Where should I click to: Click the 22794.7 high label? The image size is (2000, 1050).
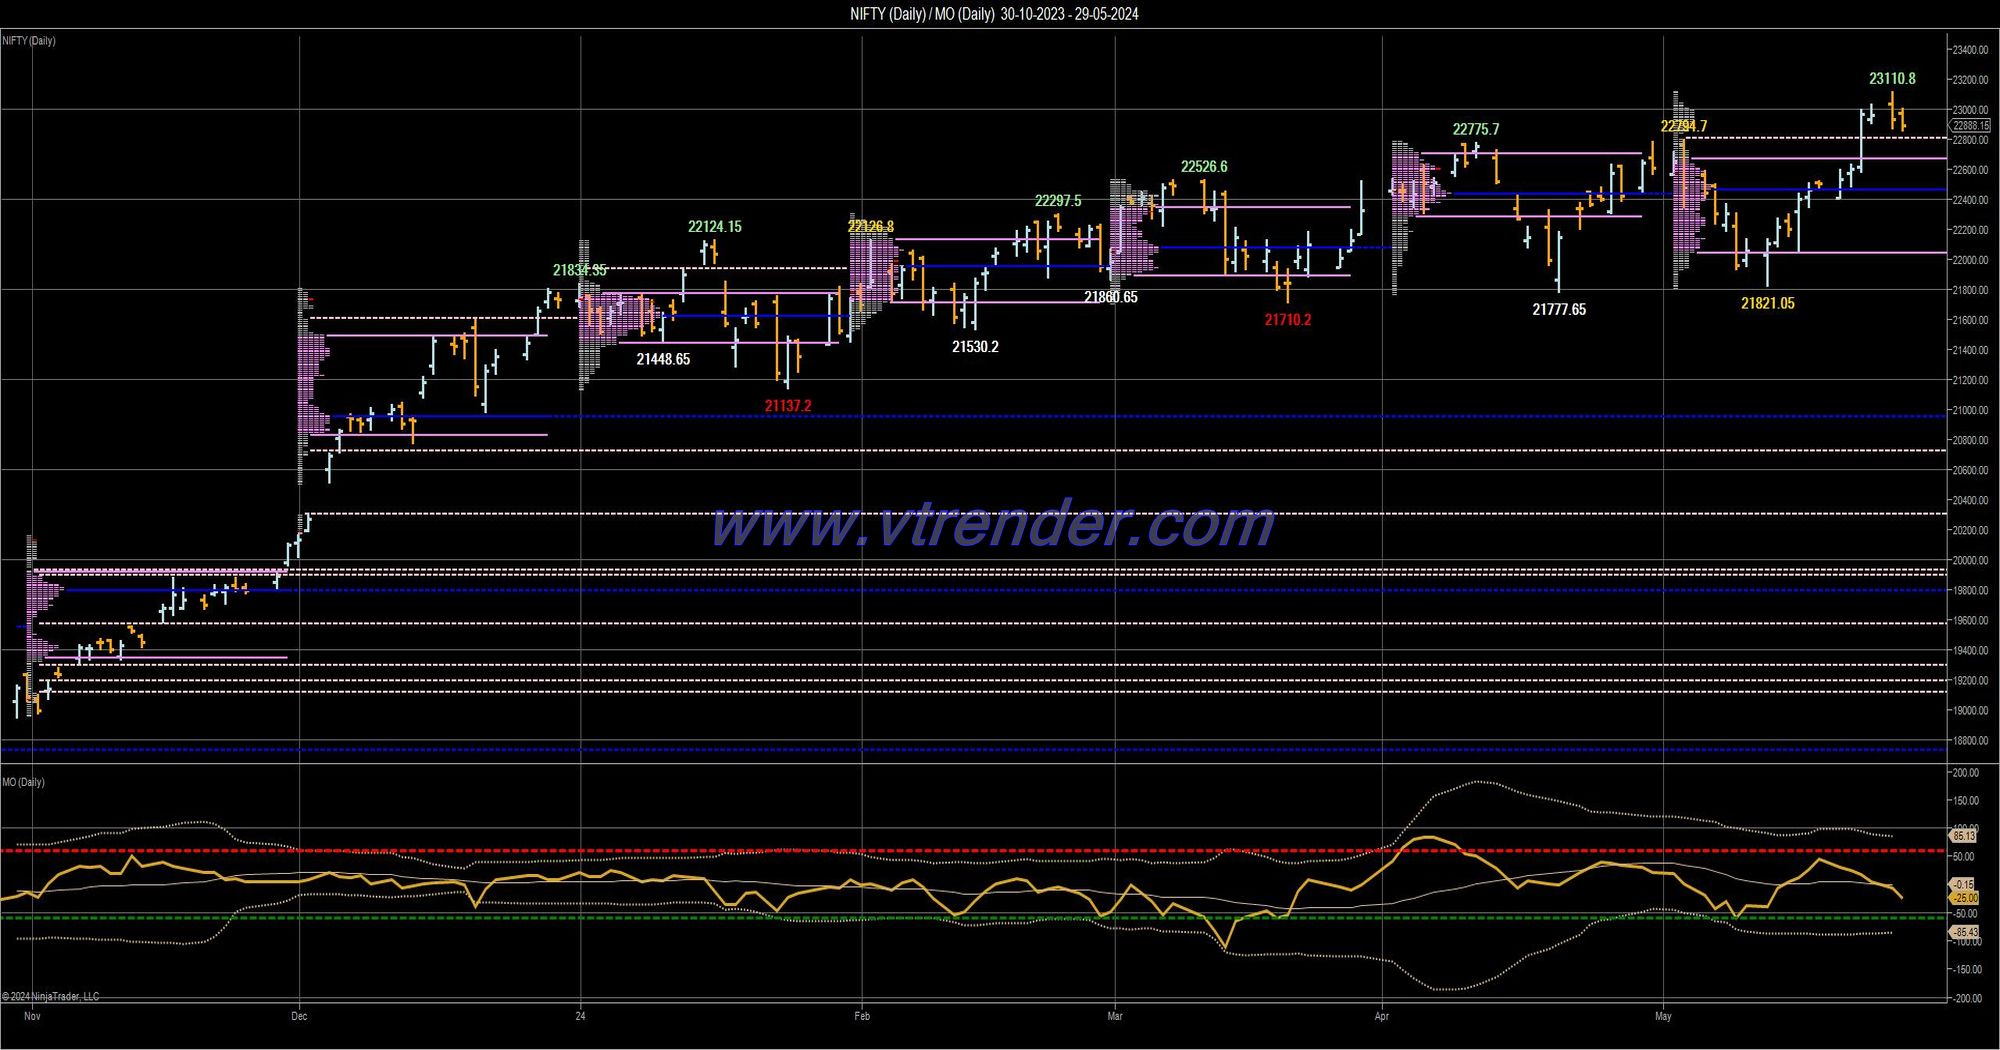pos(1684,126)
